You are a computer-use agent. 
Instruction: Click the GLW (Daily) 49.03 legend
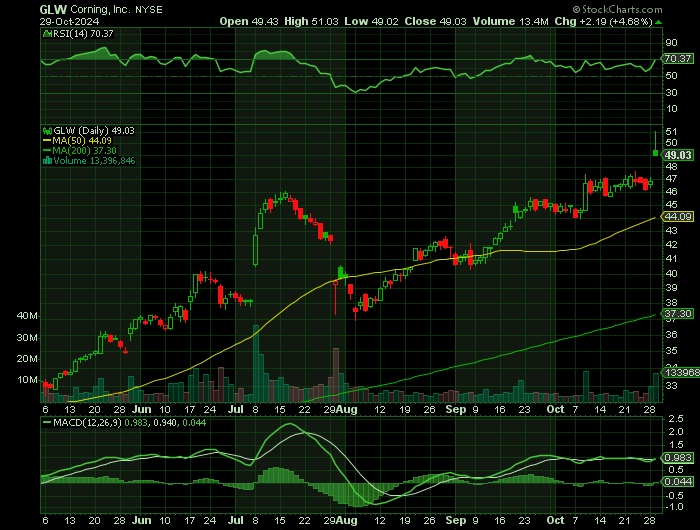[94, 130]
